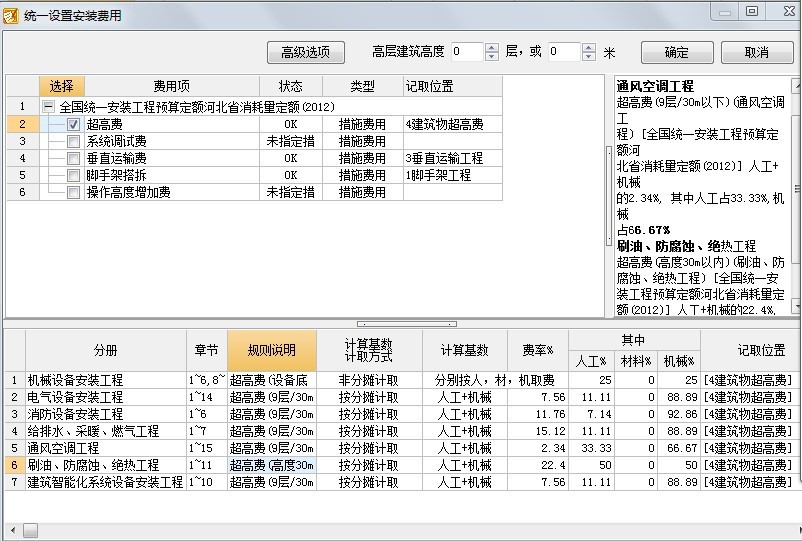Click rate value 11.76
802x541 pixels.
click(x=538, y=414)
